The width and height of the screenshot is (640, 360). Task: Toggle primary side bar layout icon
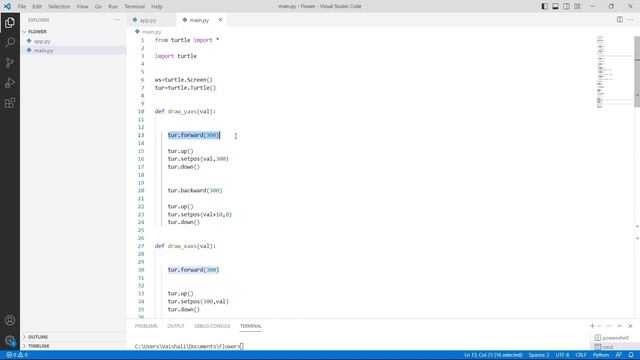click(x=544, y=6)
